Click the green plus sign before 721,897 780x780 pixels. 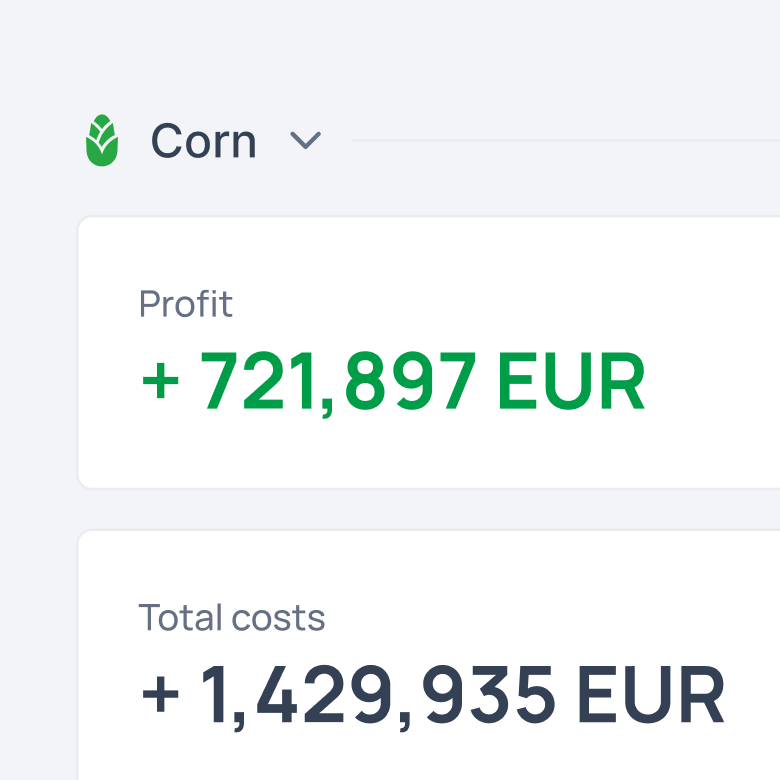tap(160, 381)
